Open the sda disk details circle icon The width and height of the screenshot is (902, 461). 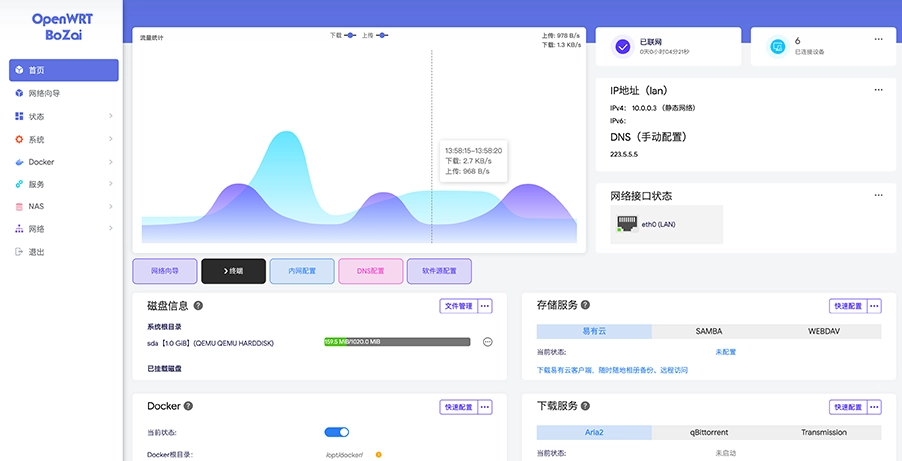tap(488, 342)
